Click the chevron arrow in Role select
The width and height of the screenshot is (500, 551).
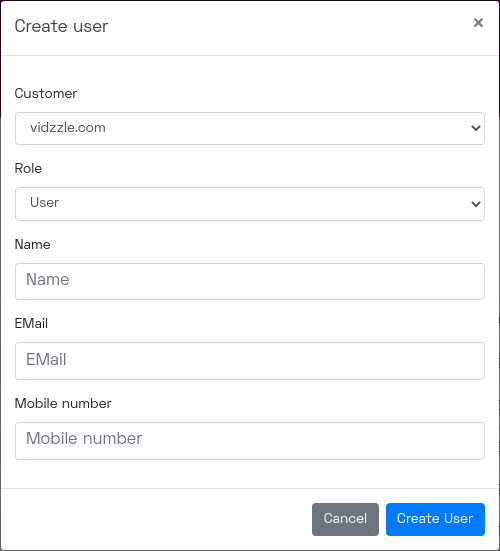476,204
